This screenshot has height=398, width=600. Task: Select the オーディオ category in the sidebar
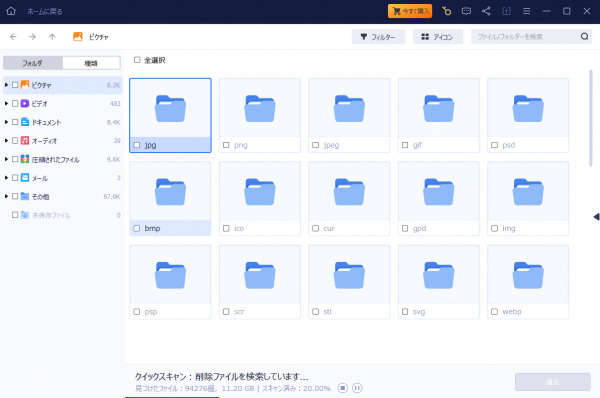(62, 140)
